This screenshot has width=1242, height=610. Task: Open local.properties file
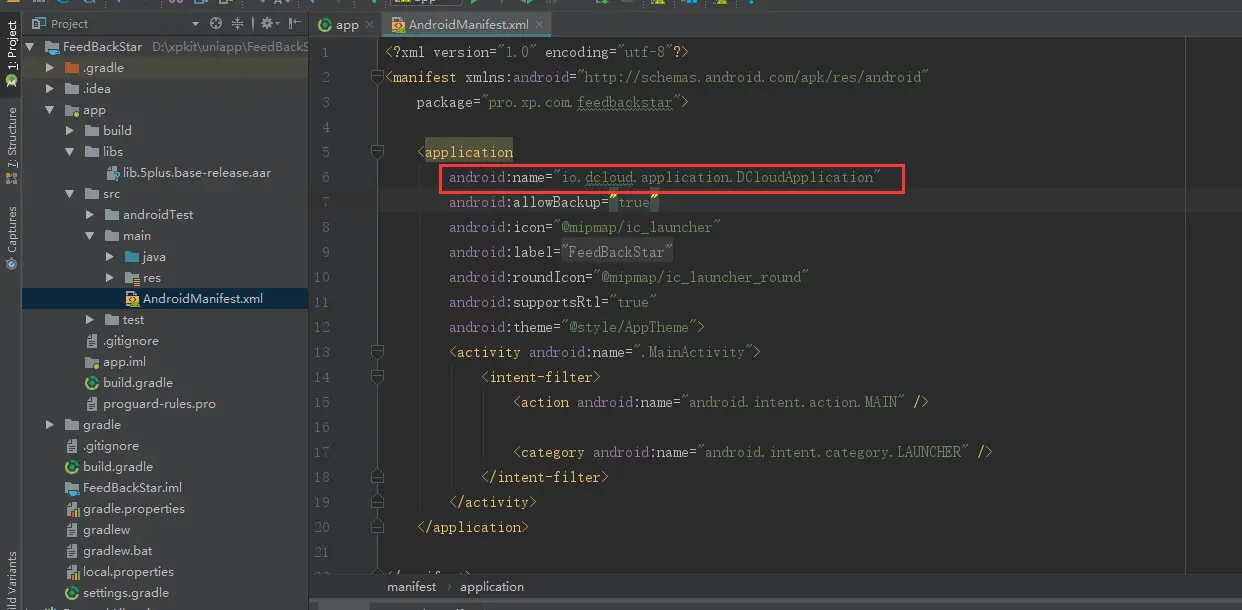point(128,572)
